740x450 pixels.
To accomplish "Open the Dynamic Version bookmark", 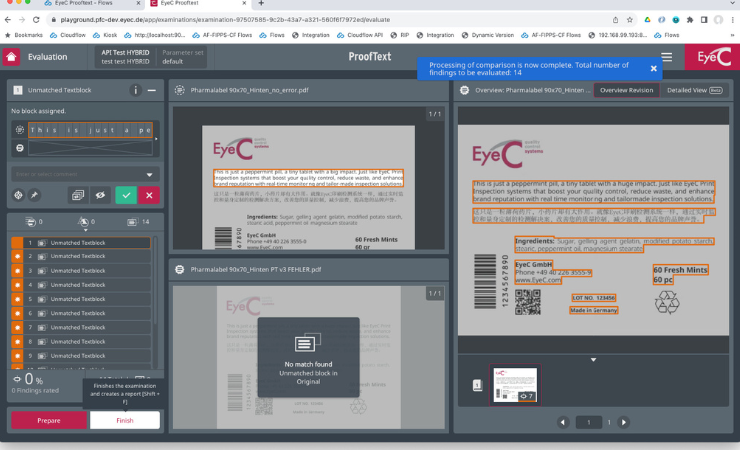I will [x=488, y=35].
